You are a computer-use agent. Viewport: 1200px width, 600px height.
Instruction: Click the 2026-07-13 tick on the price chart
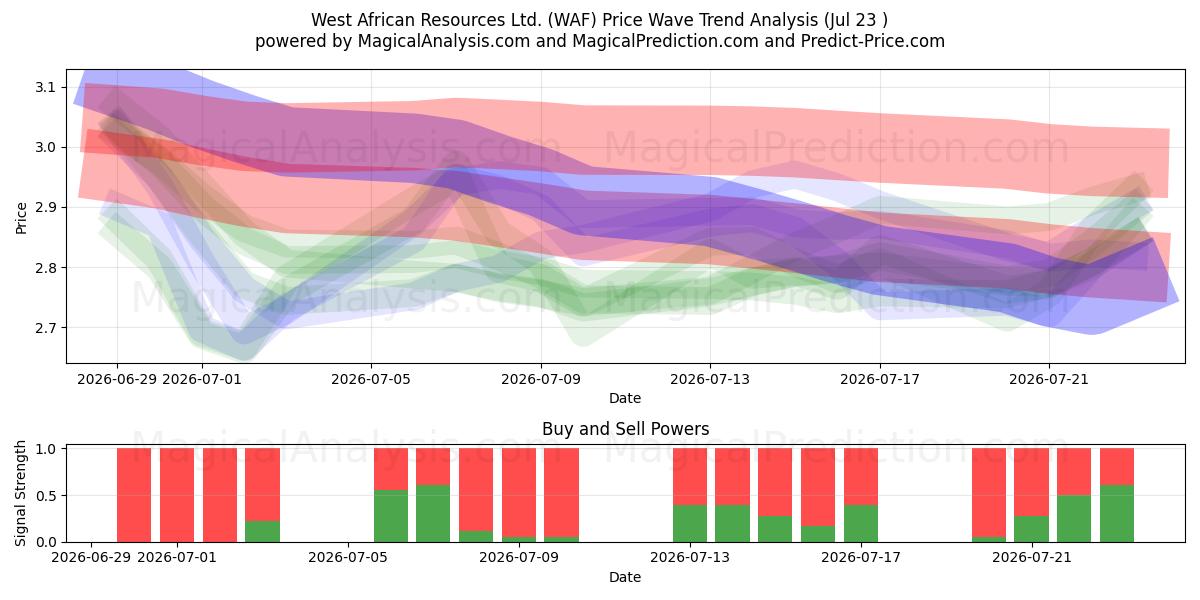[x=710, y=379]
